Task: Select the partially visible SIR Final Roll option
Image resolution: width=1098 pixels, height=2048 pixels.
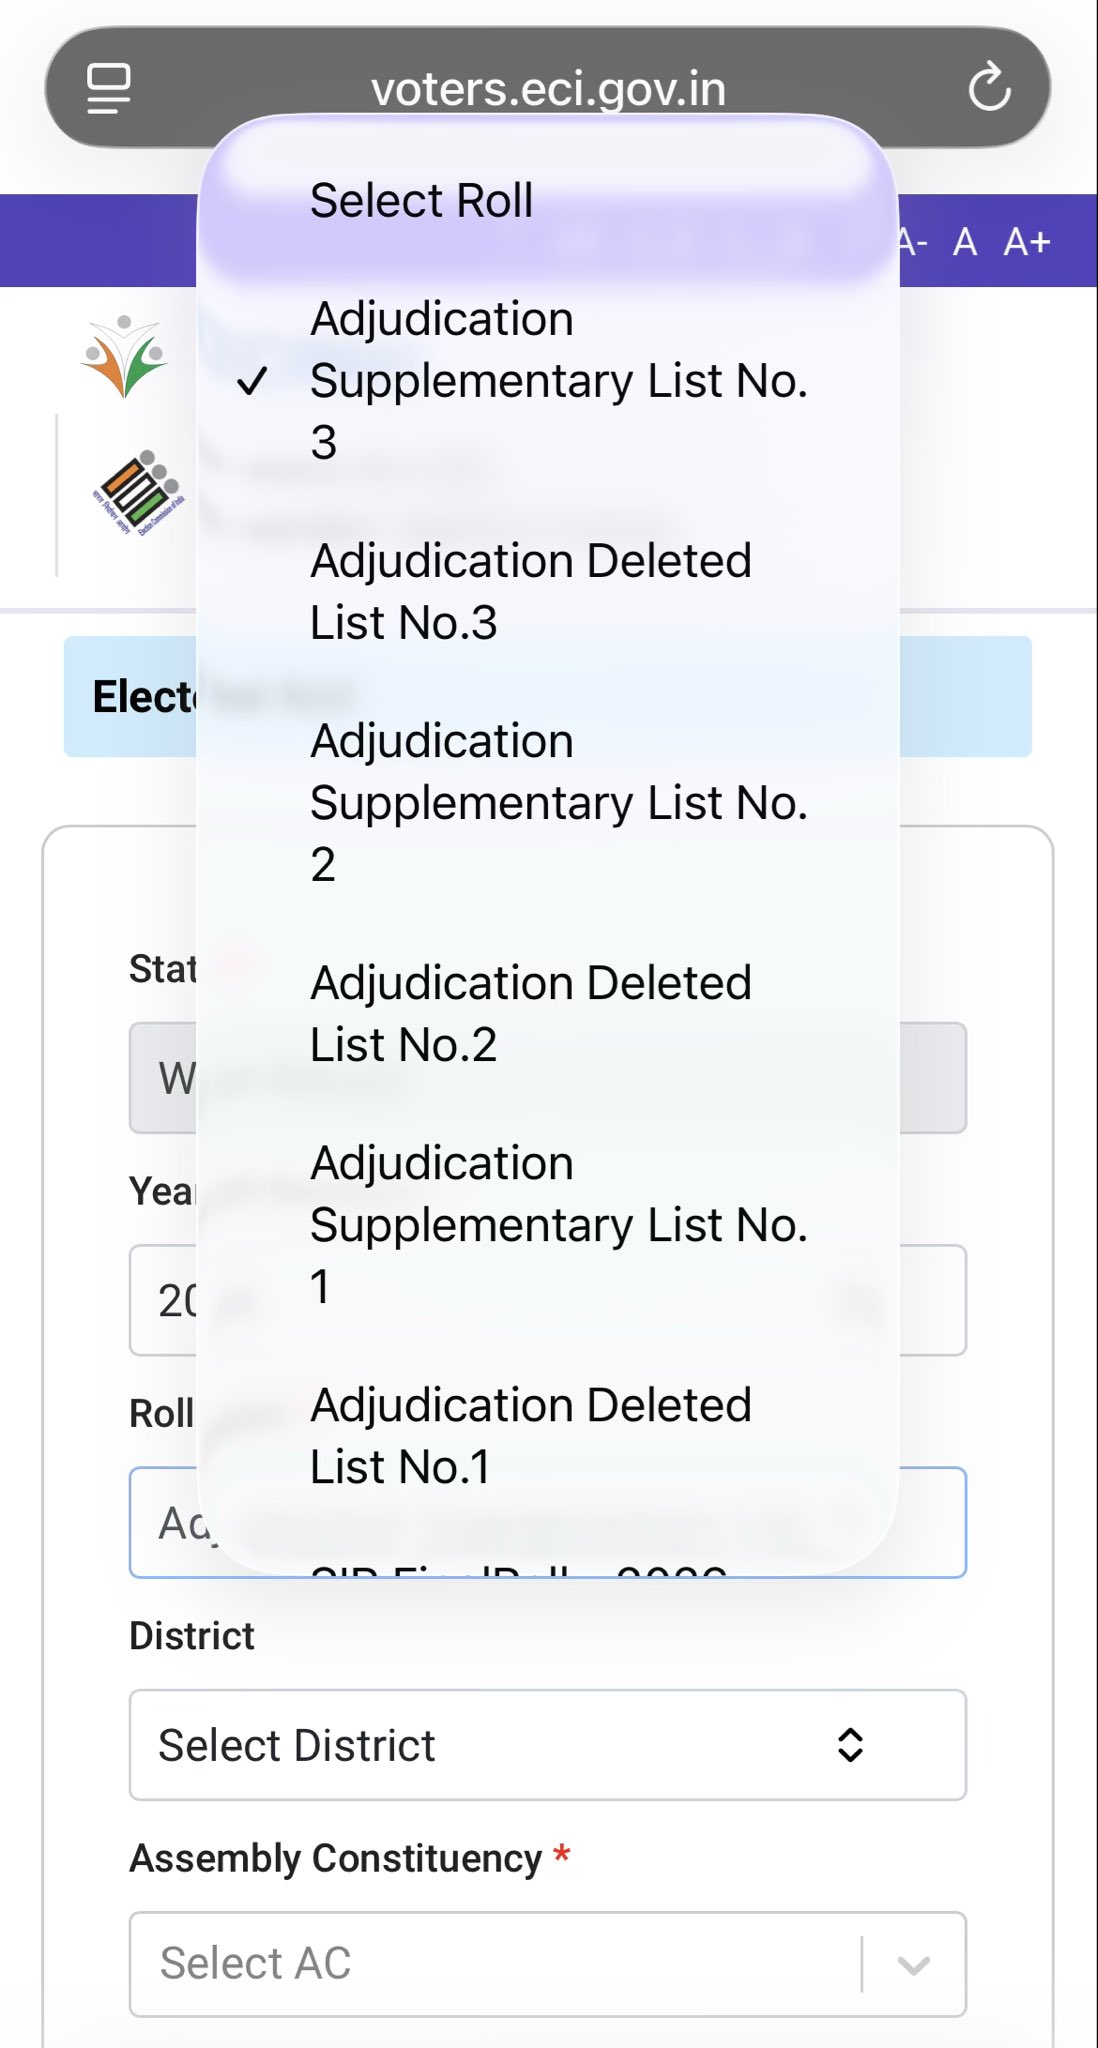Action: tap(520, 1566)
